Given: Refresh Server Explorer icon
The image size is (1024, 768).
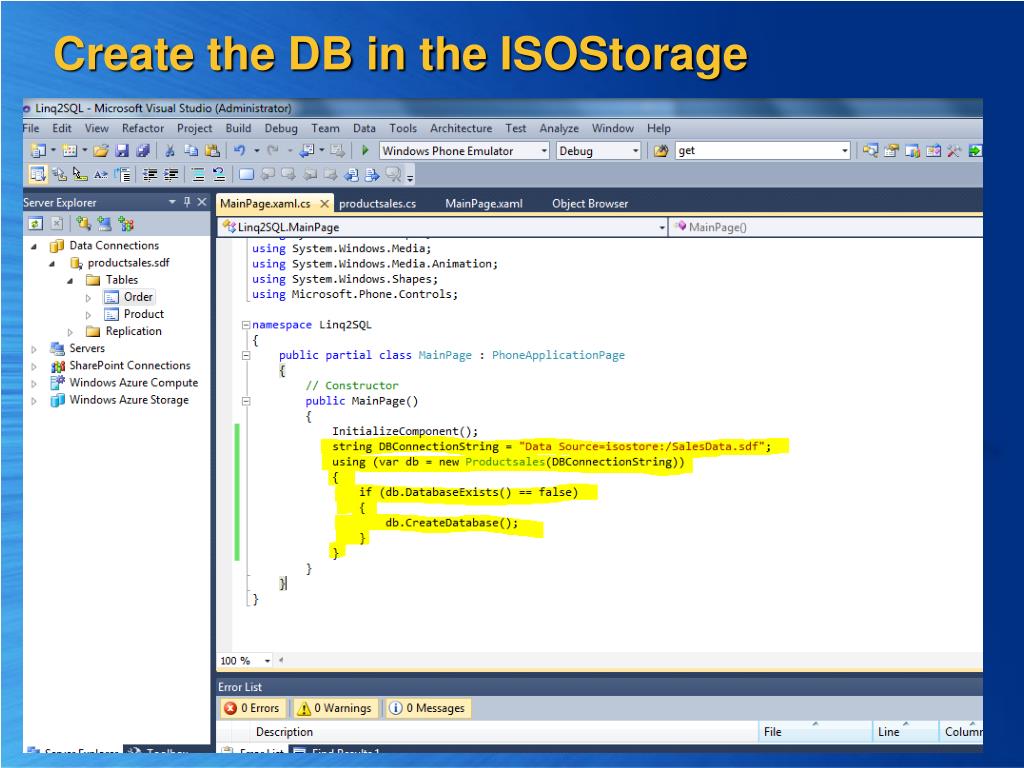Looking at the screenshot, I should tap(35, 224).
